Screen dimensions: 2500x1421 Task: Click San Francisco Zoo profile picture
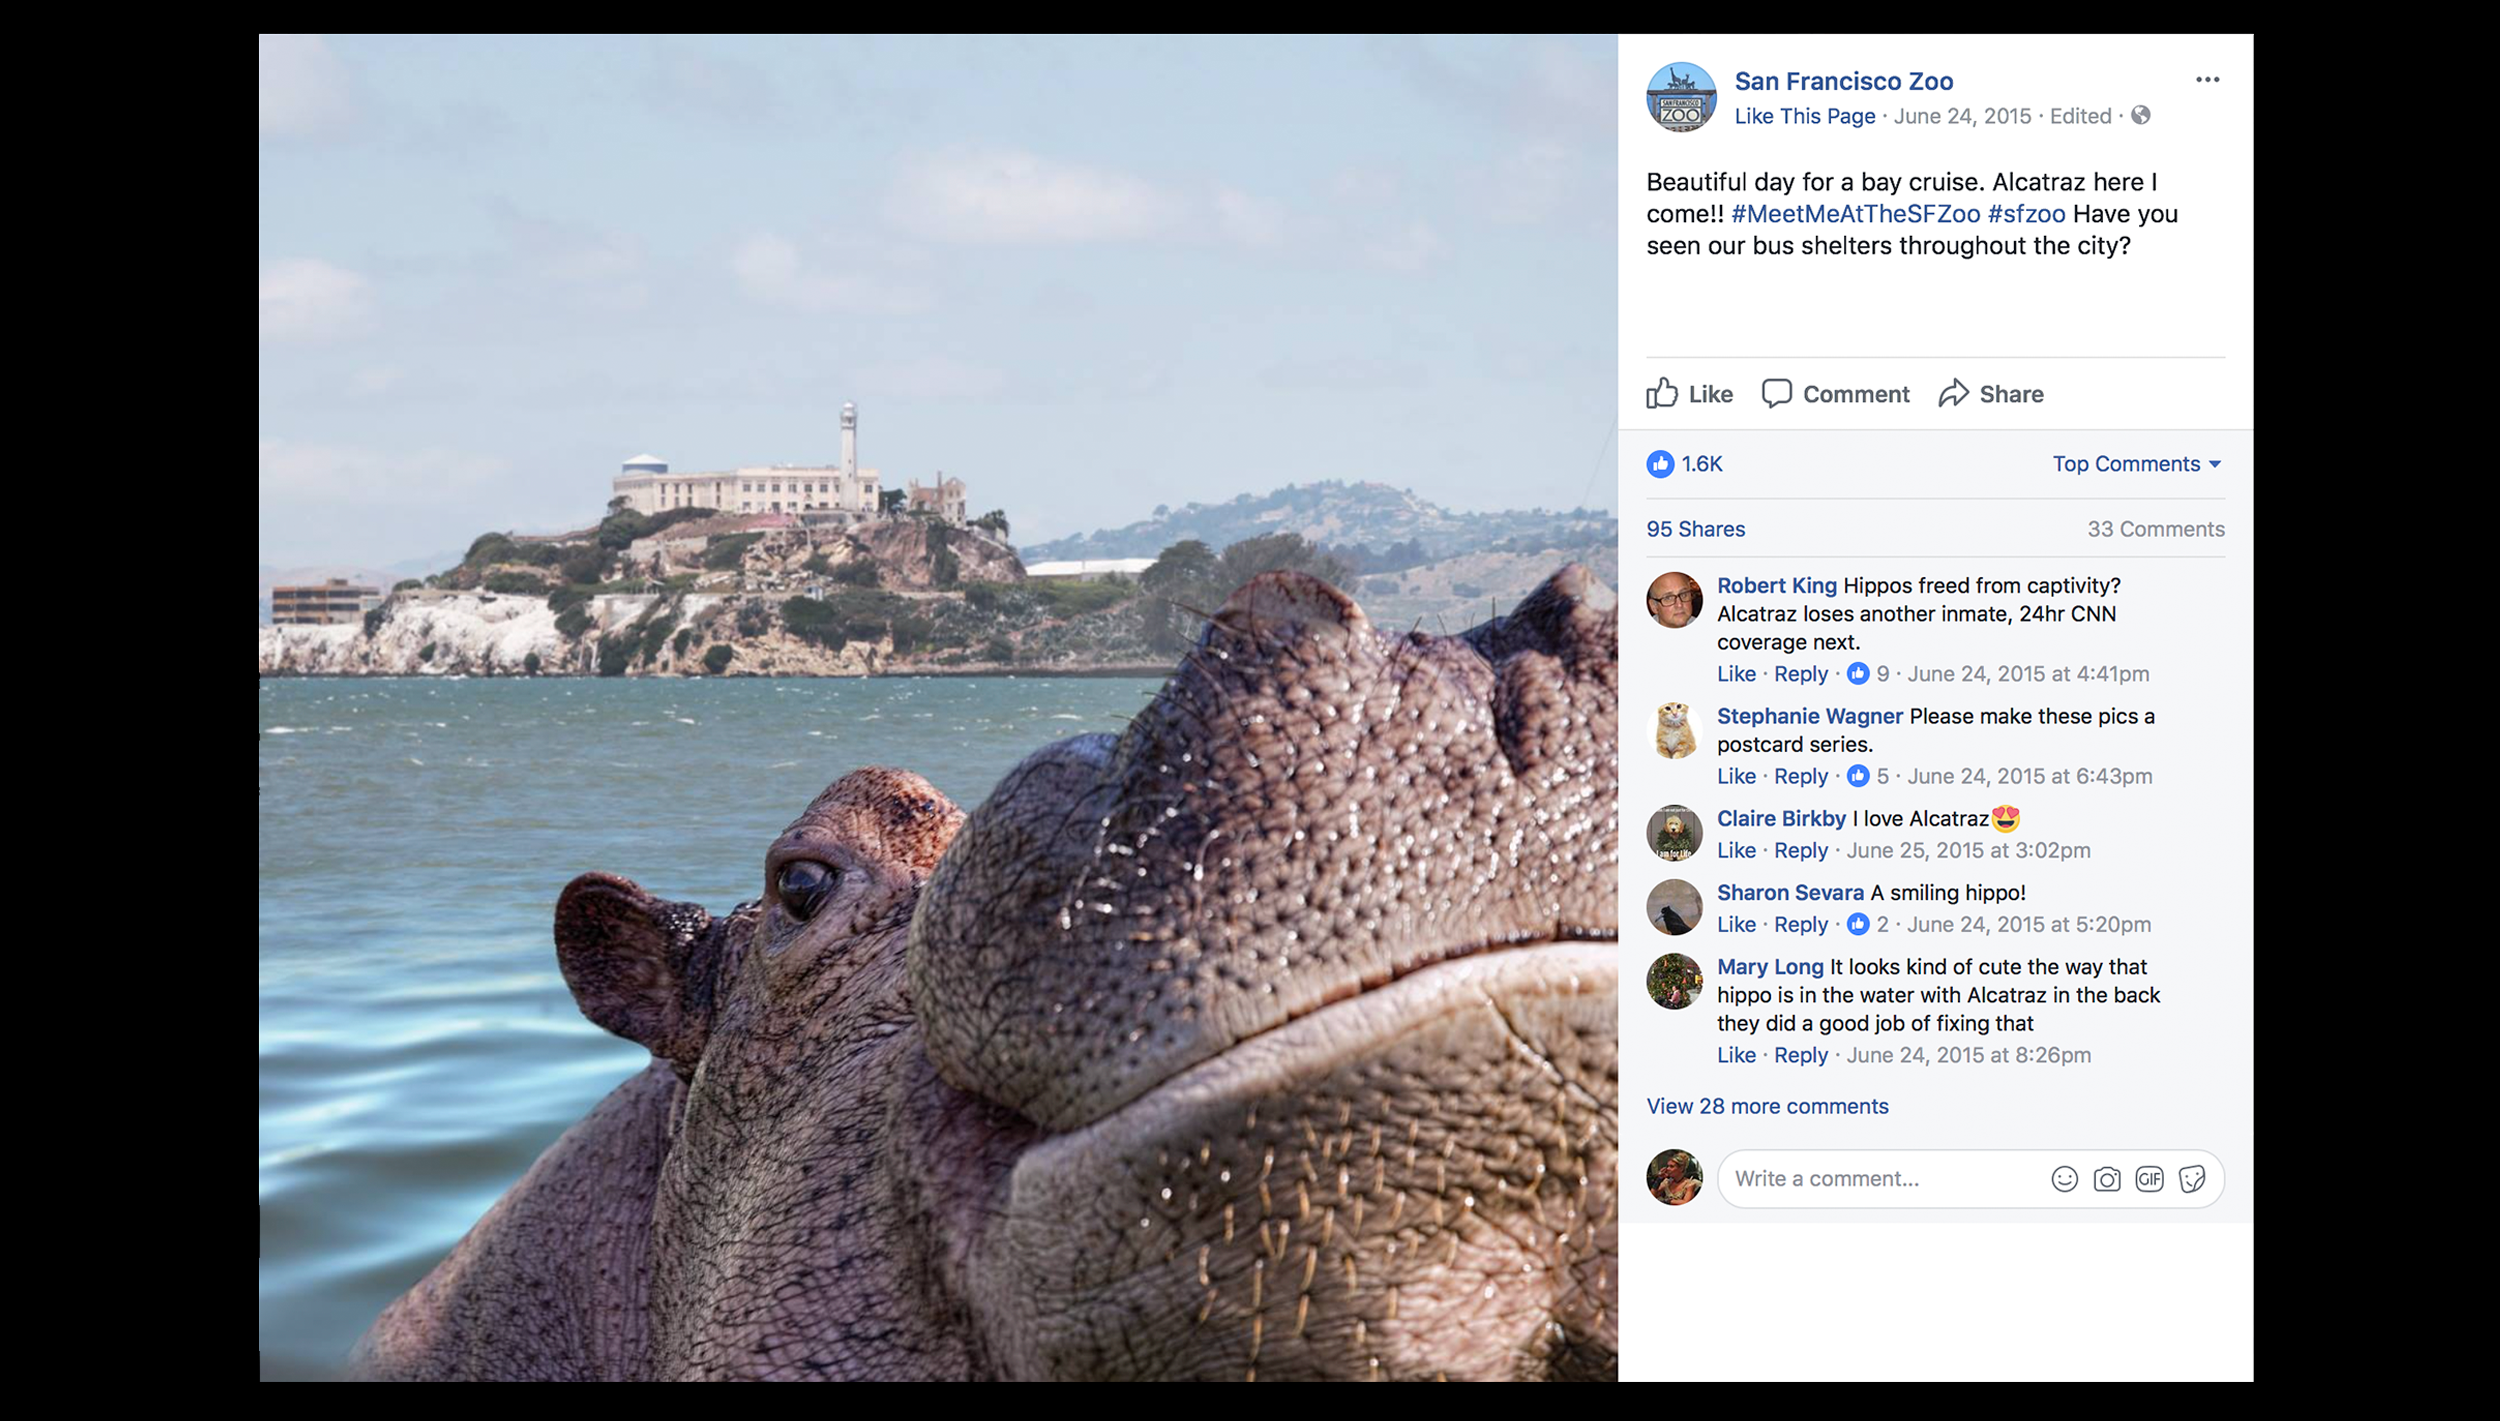coord(1681,97)
